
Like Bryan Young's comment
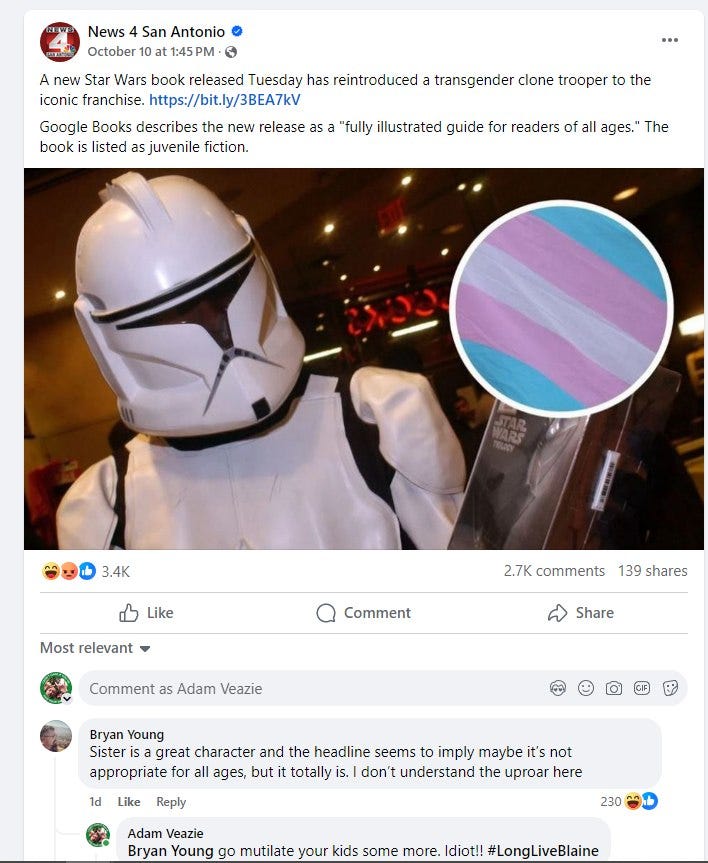(129, 802)
